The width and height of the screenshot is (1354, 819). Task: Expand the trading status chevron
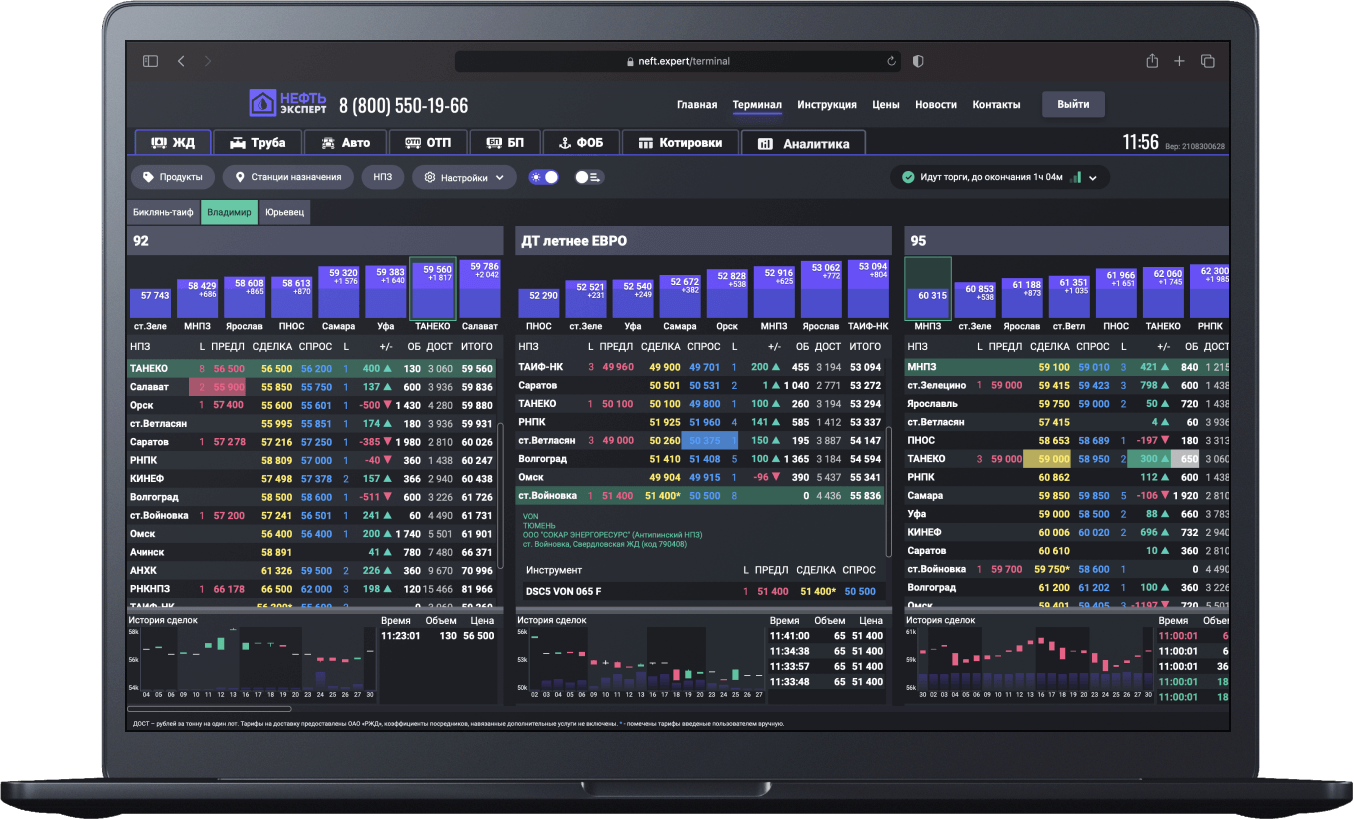click(x=1093, y=178)
